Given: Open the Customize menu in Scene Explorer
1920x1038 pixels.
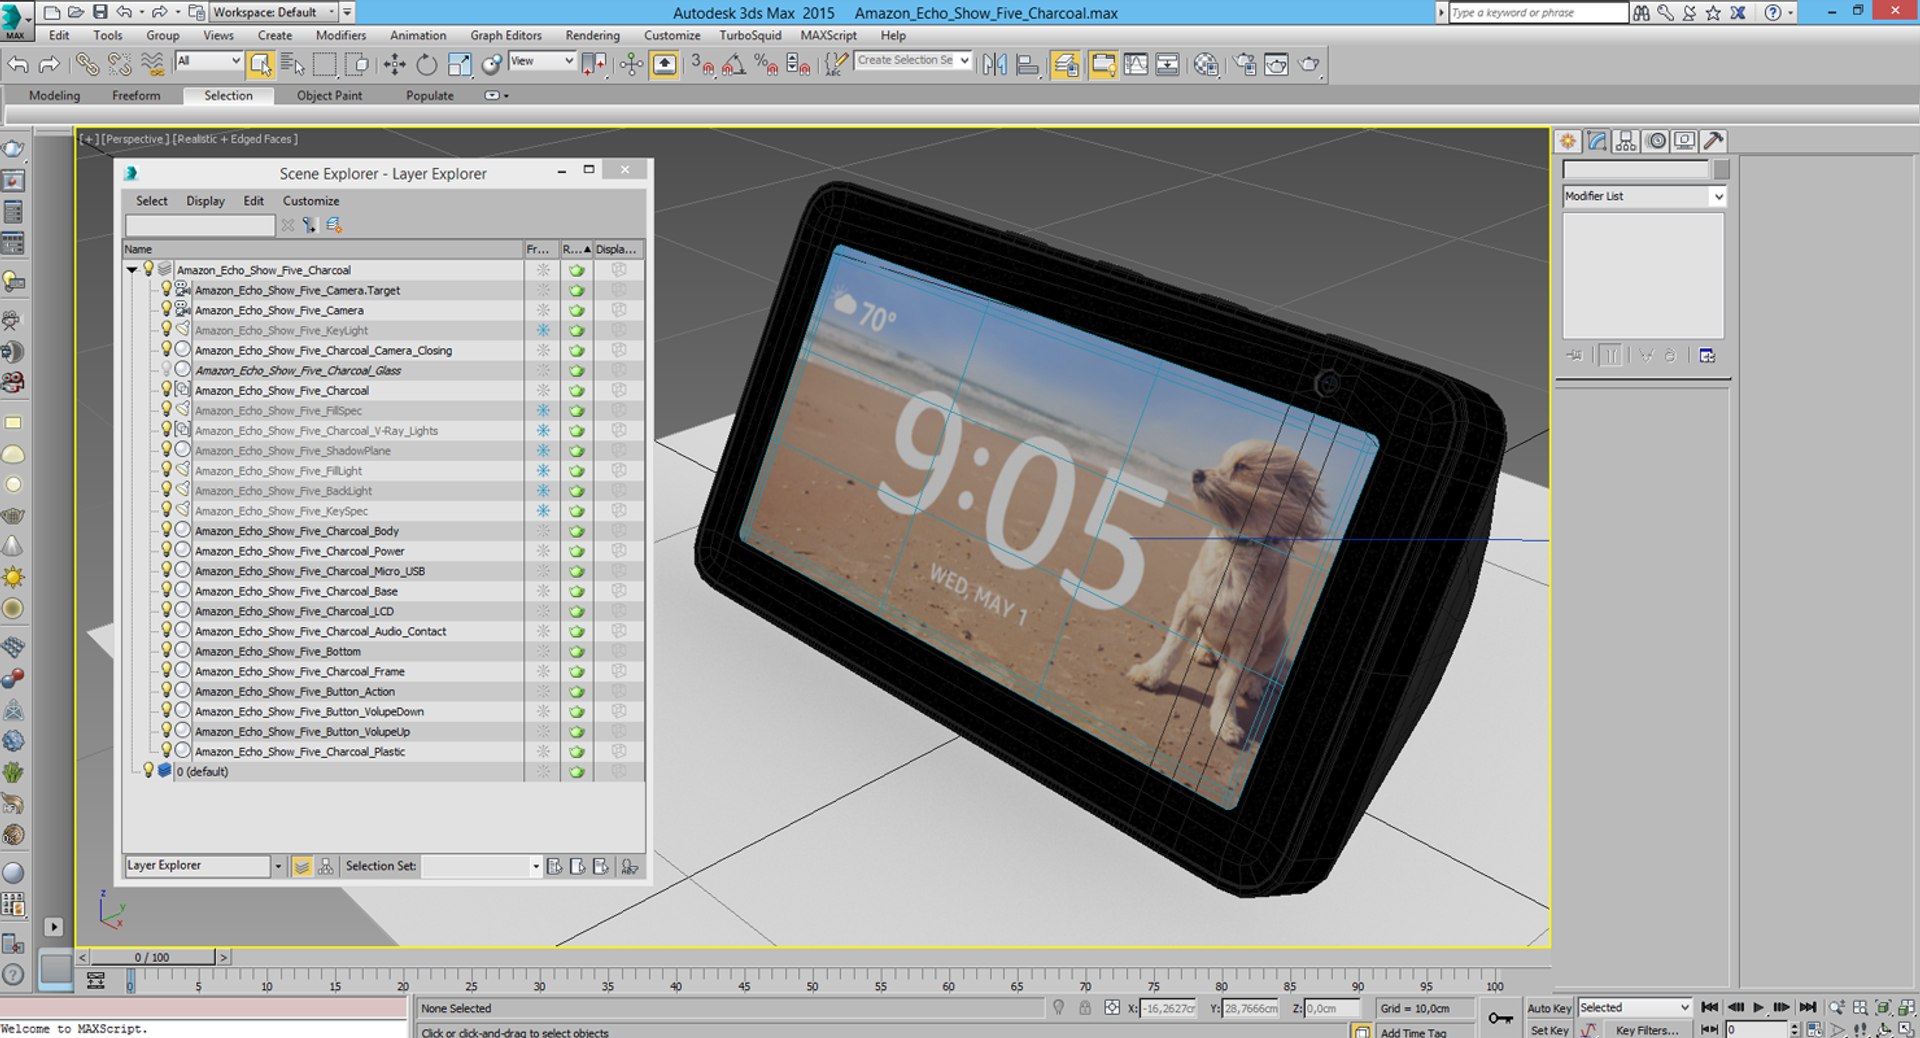Looking at the screenshot, I should (x=310, y=201).
